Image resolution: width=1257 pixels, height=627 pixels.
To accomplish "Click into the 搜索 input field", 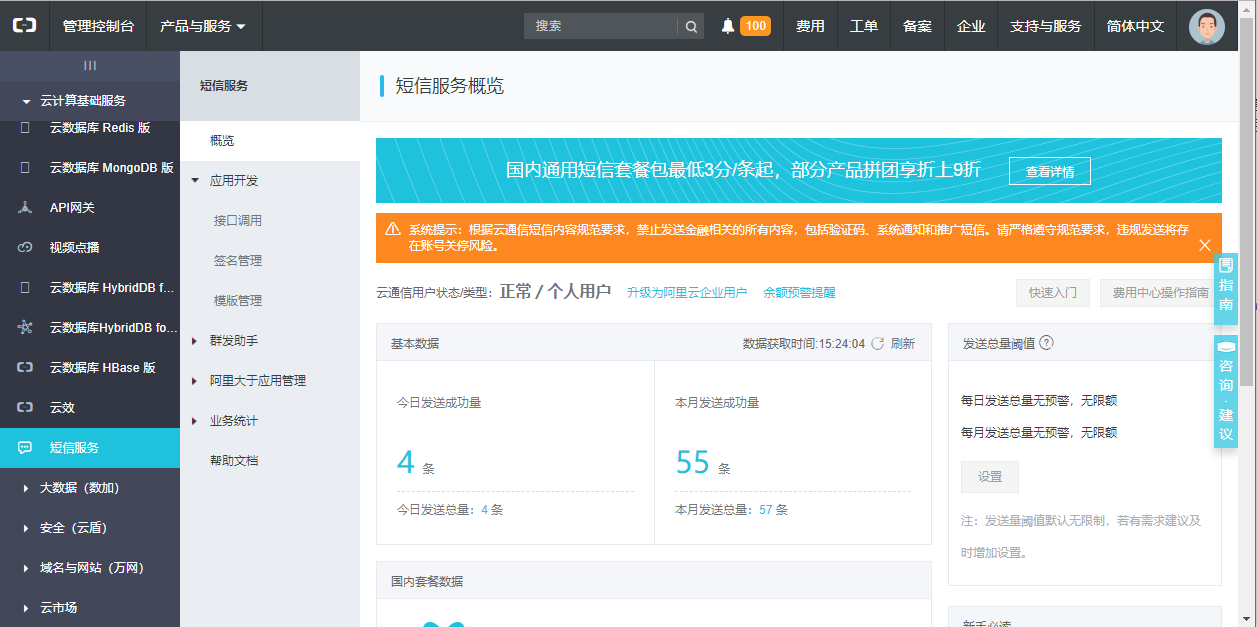I will (x=602, y=26).
